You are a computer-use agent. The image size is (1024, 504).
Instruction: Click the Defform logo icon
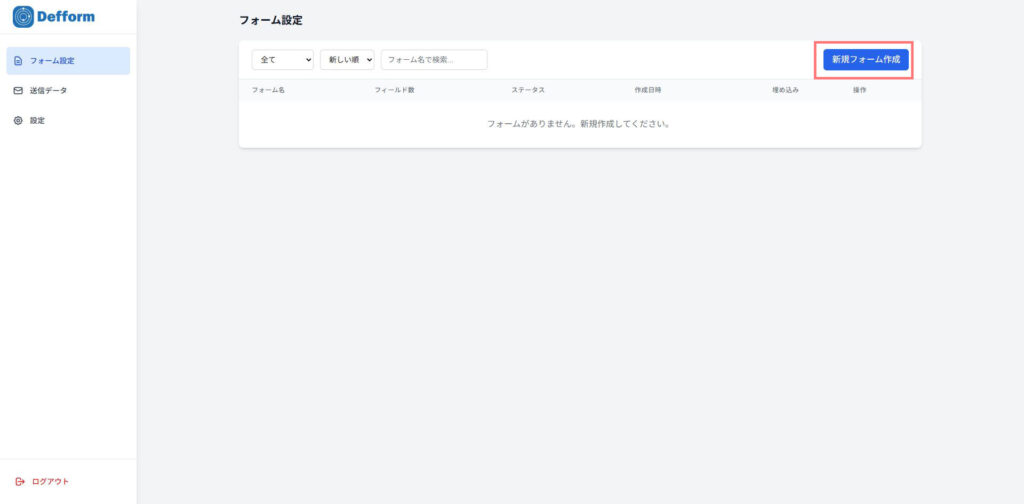(23, 17)
